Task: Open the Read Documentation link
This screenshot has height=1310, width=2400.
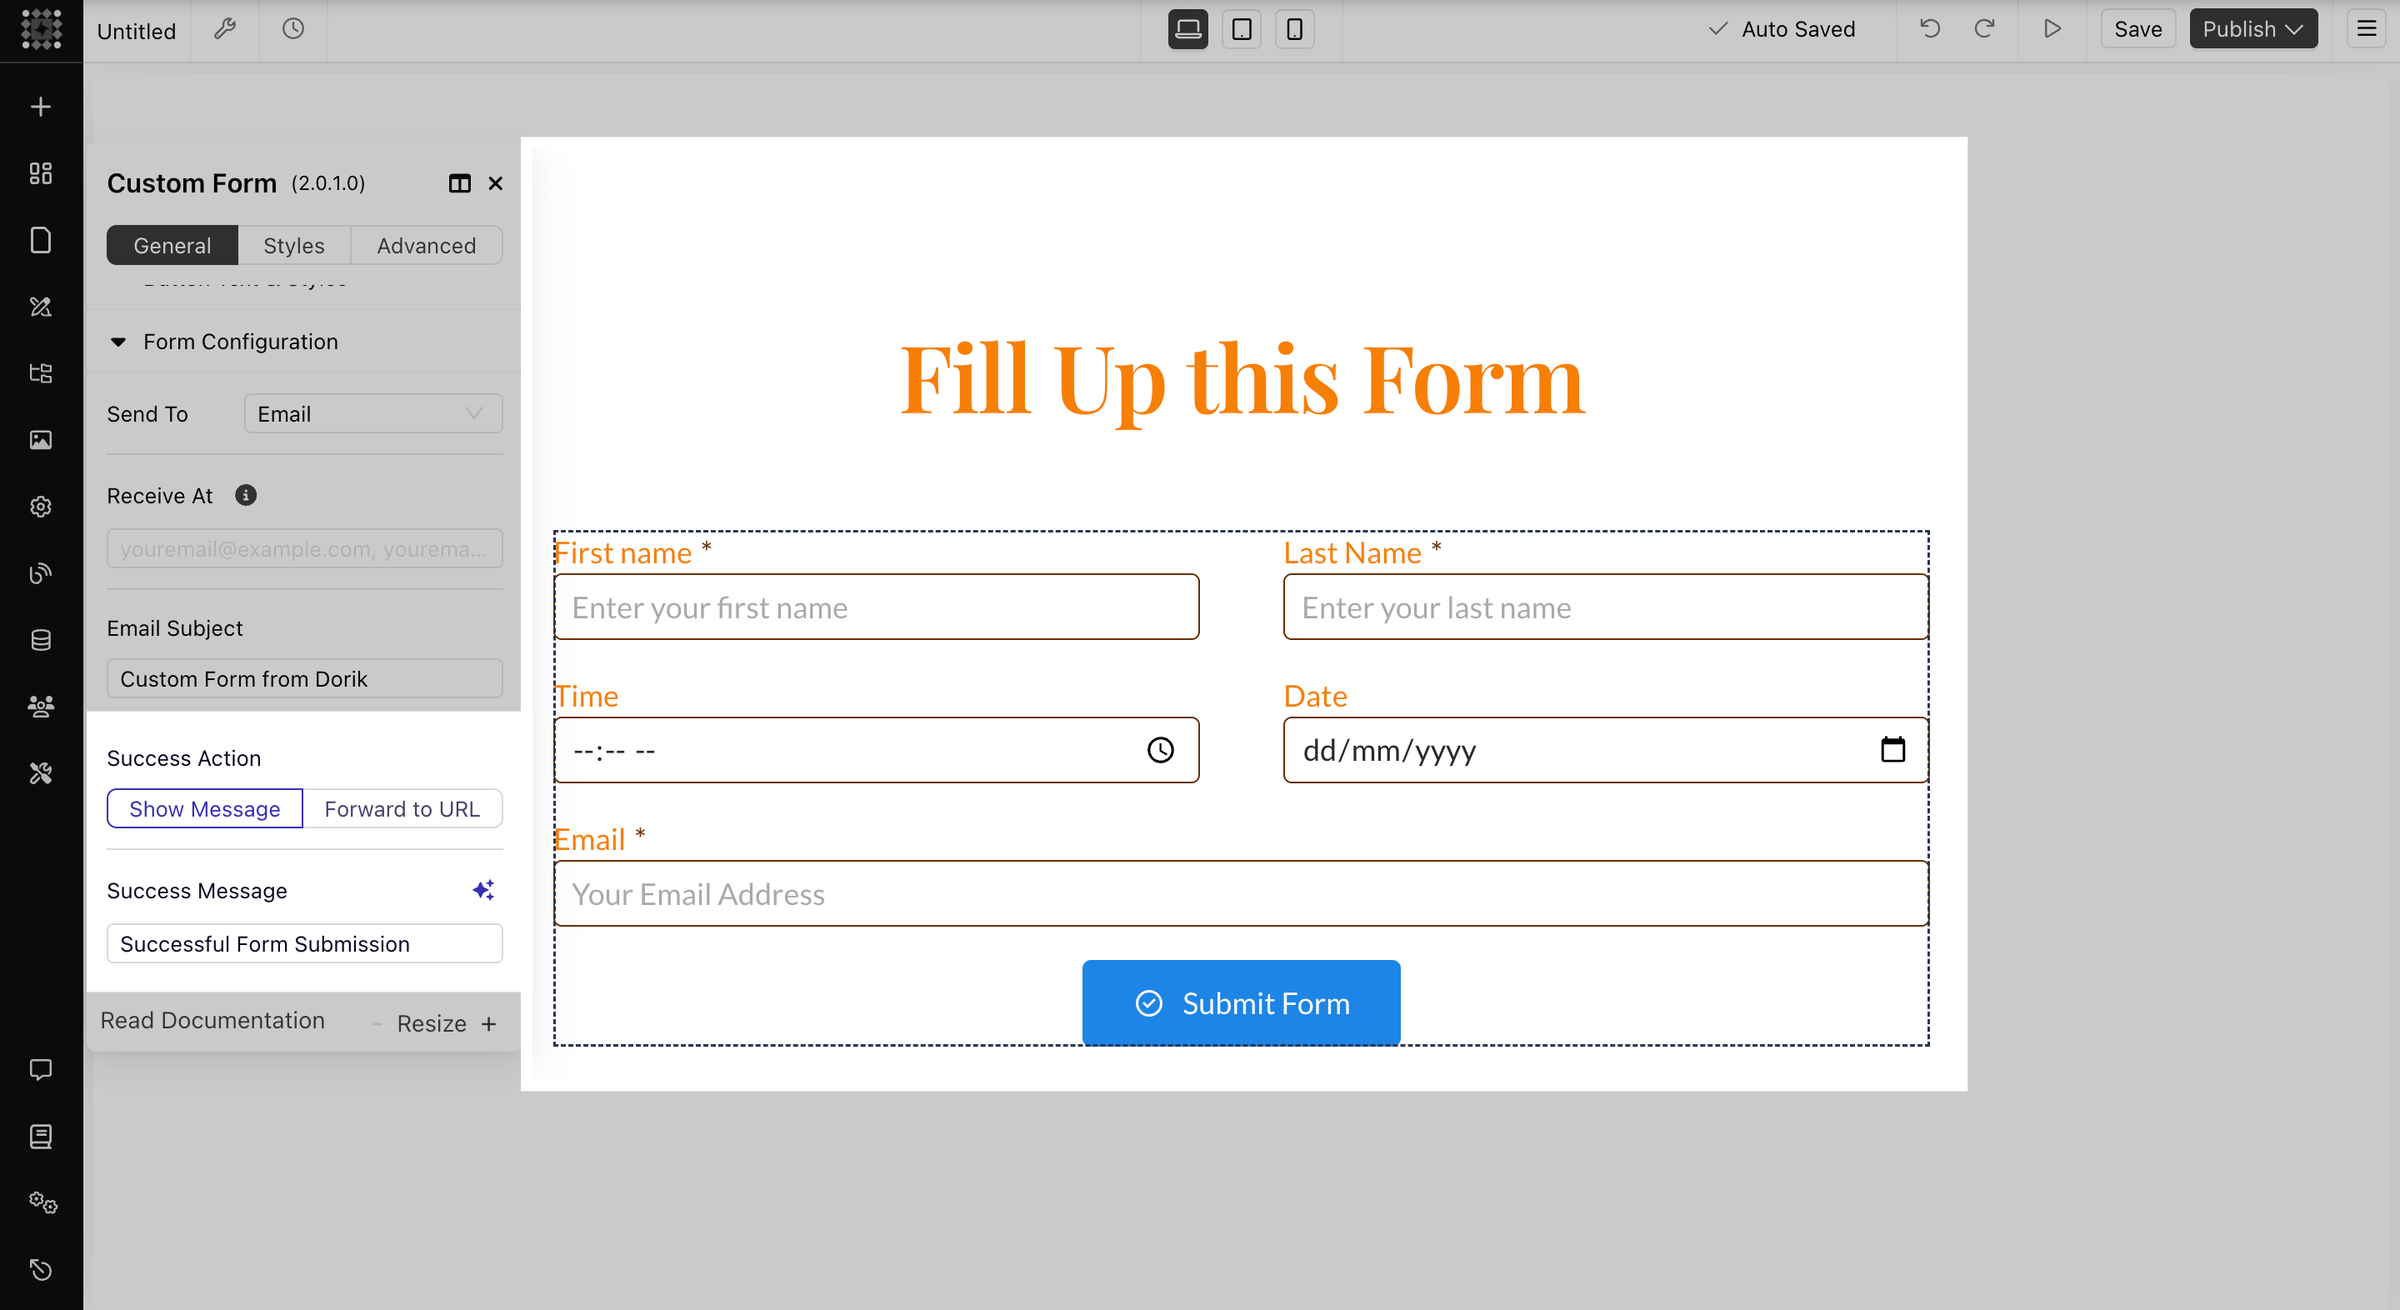Action: tap(212, 1021)
